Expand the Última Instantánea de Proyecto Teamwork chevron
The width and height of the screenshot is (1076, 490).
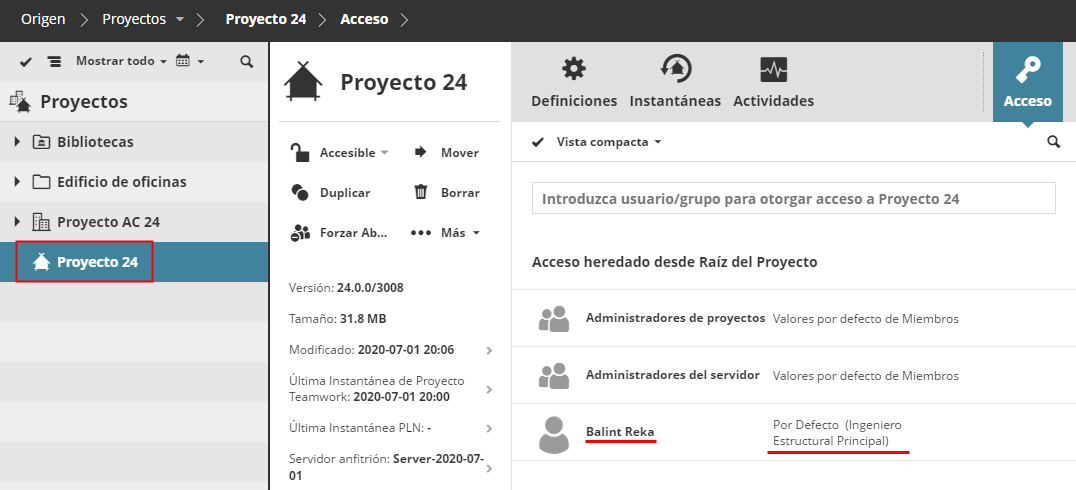tap(489, 389)
